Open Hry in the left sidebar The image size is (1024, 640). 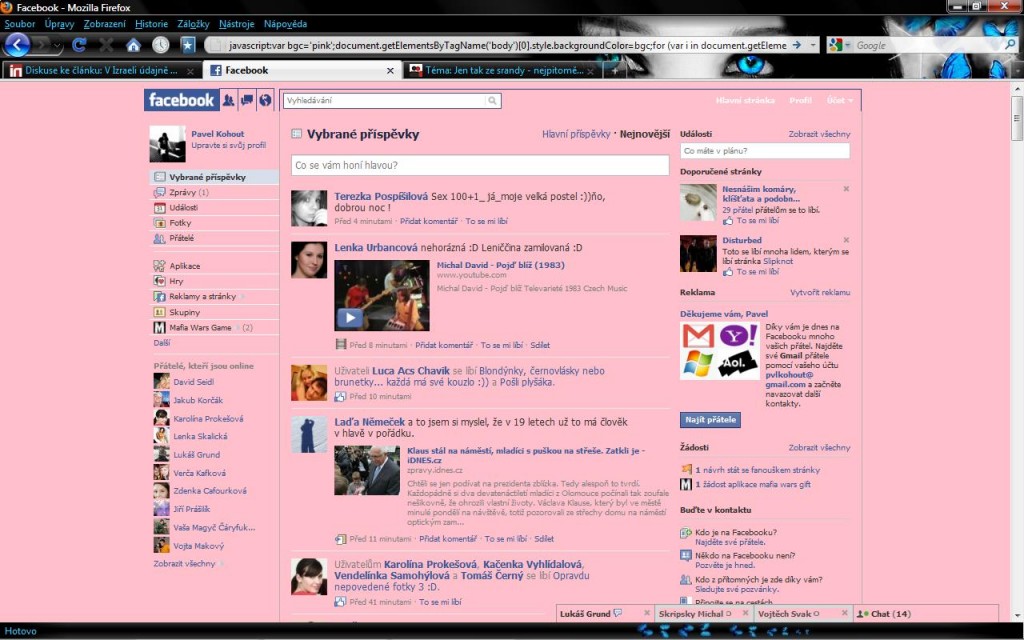[x=176, y=281]
